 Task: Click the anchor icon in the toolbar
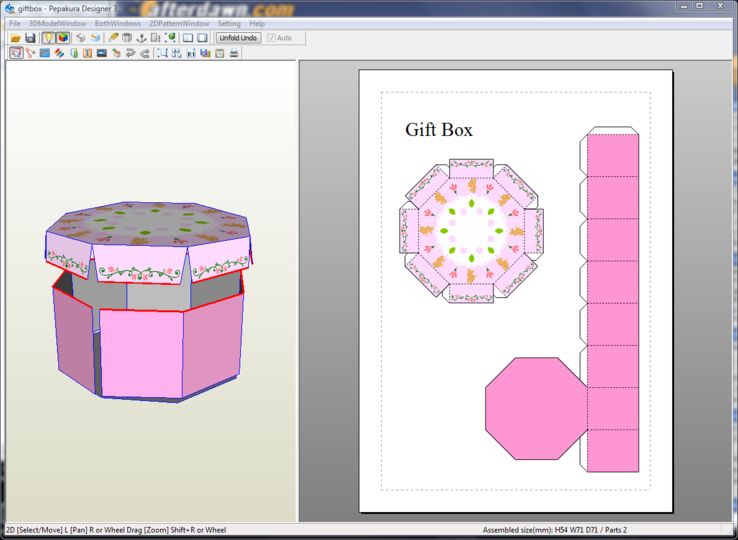[x=141, y=38]
